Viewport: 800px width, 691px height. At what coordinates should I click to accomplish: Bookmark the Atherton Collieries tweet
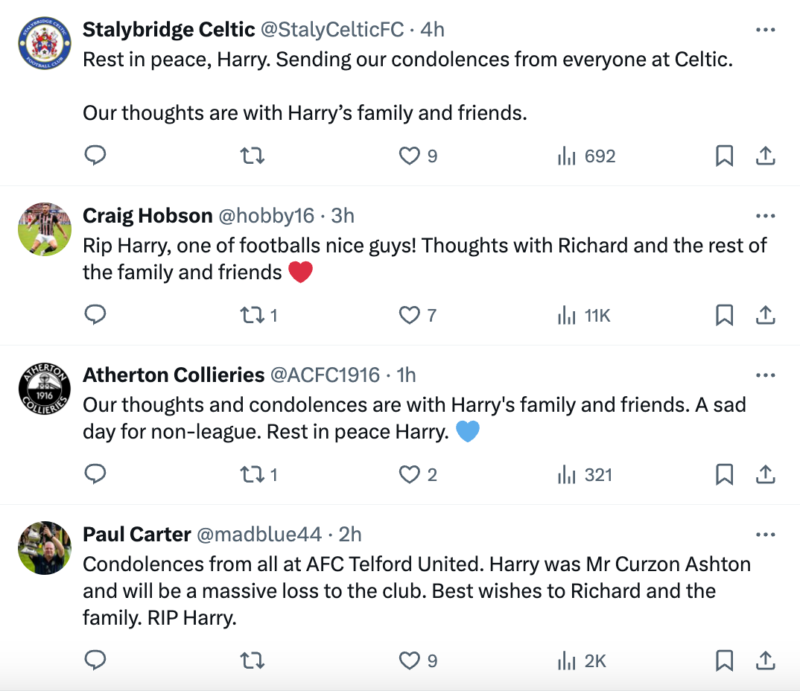coord(724,475)
